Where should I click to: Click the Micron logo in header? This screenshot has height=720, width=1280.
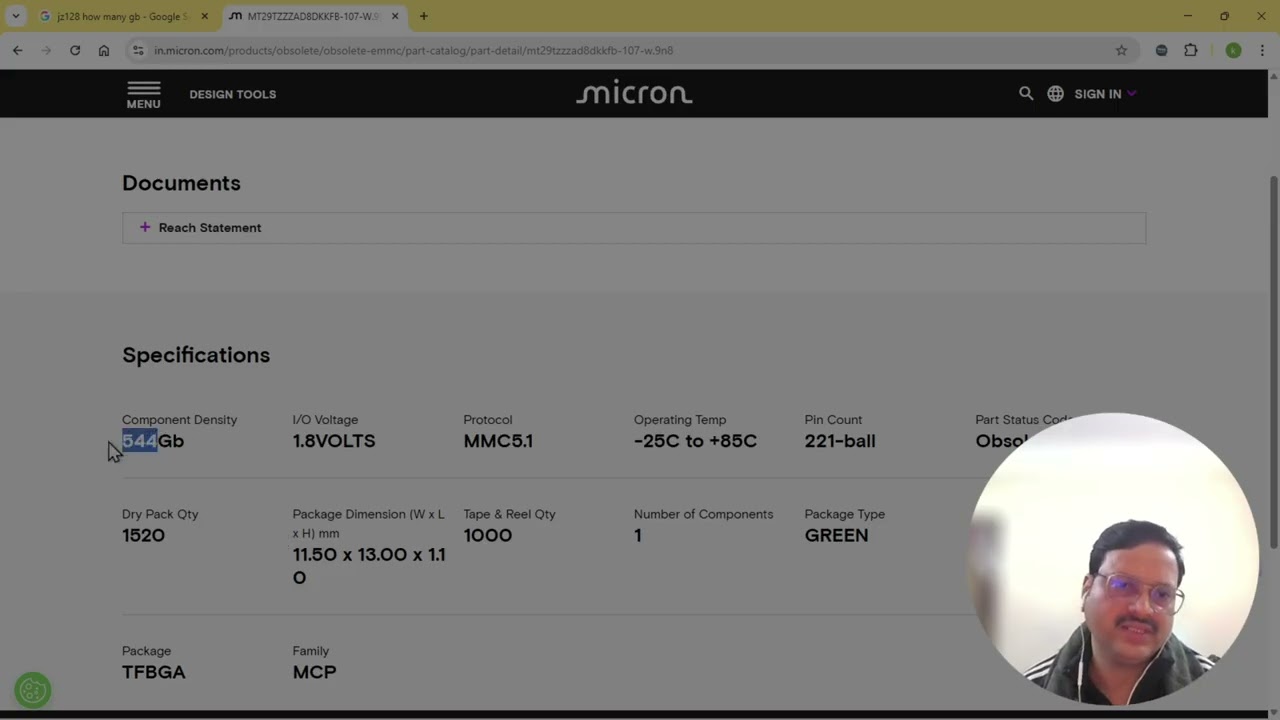(x=634, y=93)
